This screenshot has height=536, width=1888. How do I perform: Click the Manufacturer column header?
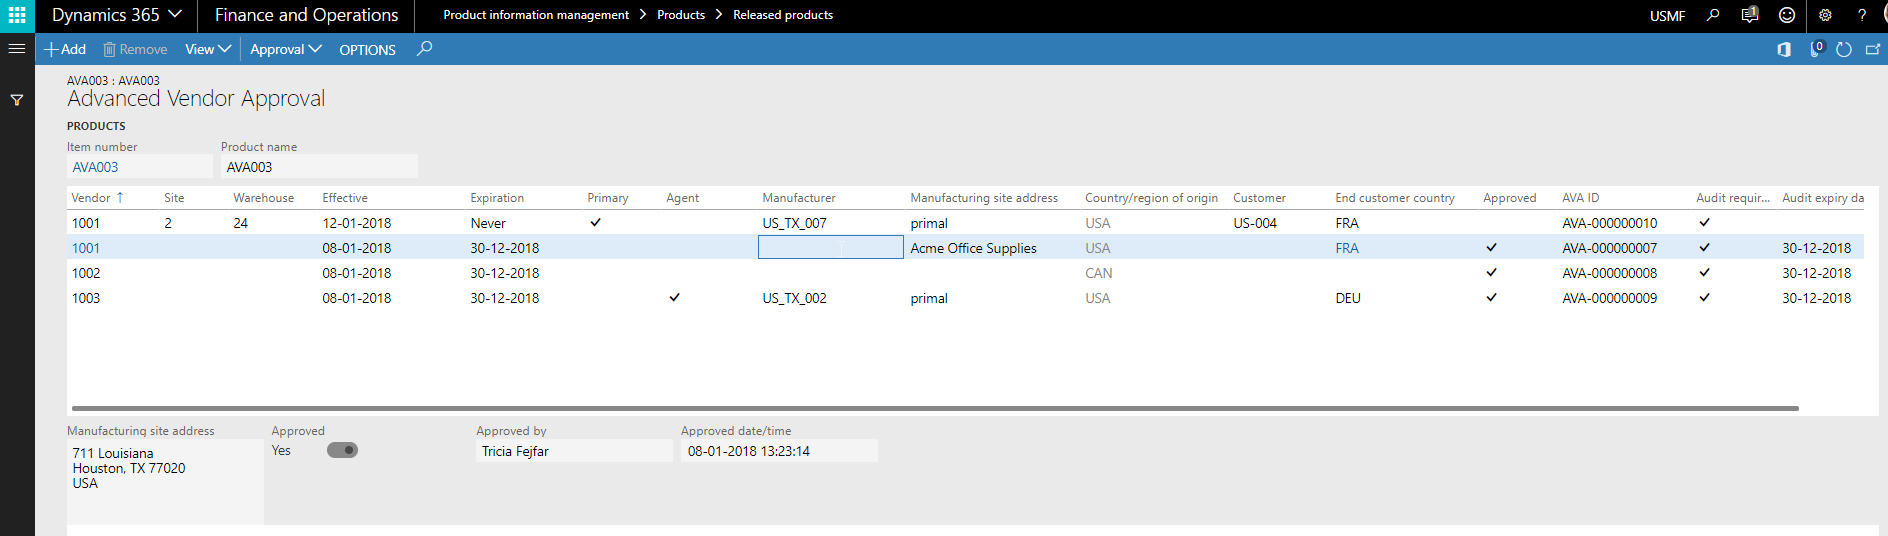click(x=799, y=198)
